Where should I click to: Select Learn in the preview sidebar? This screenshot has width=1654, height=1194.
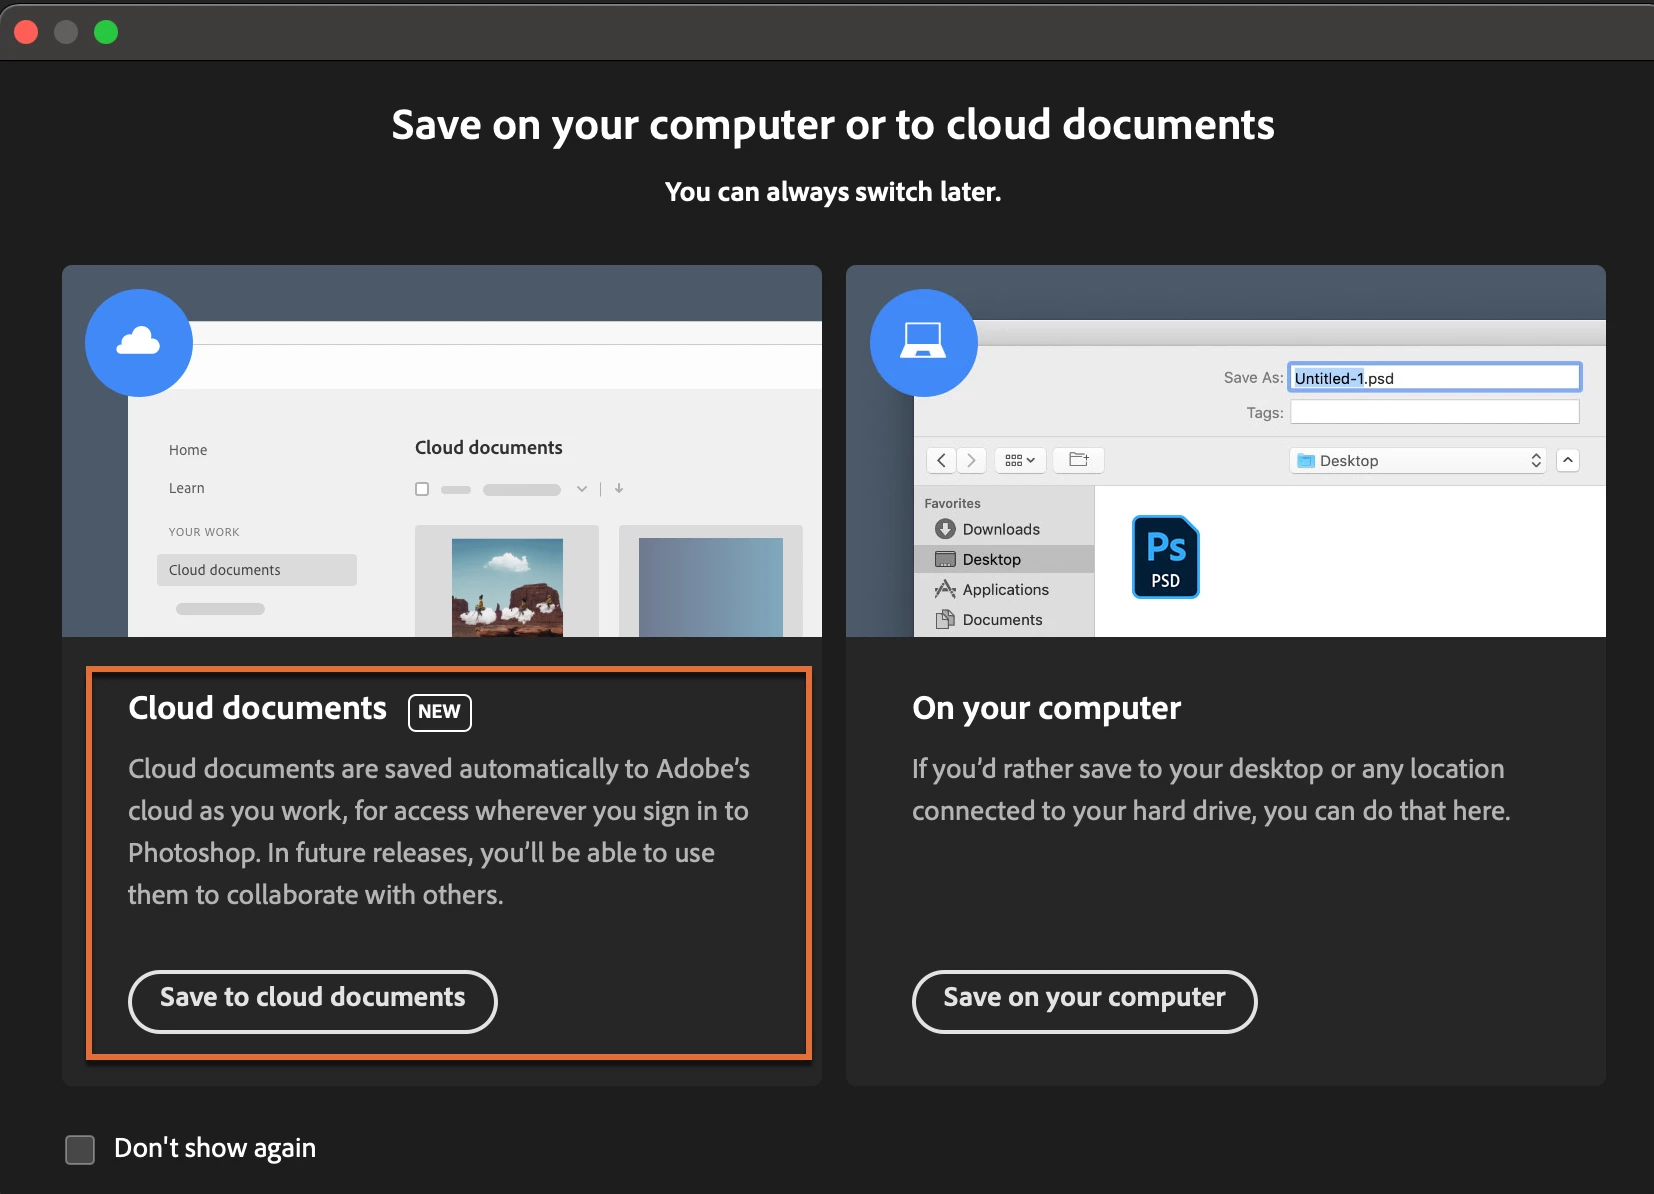point(187,488)
